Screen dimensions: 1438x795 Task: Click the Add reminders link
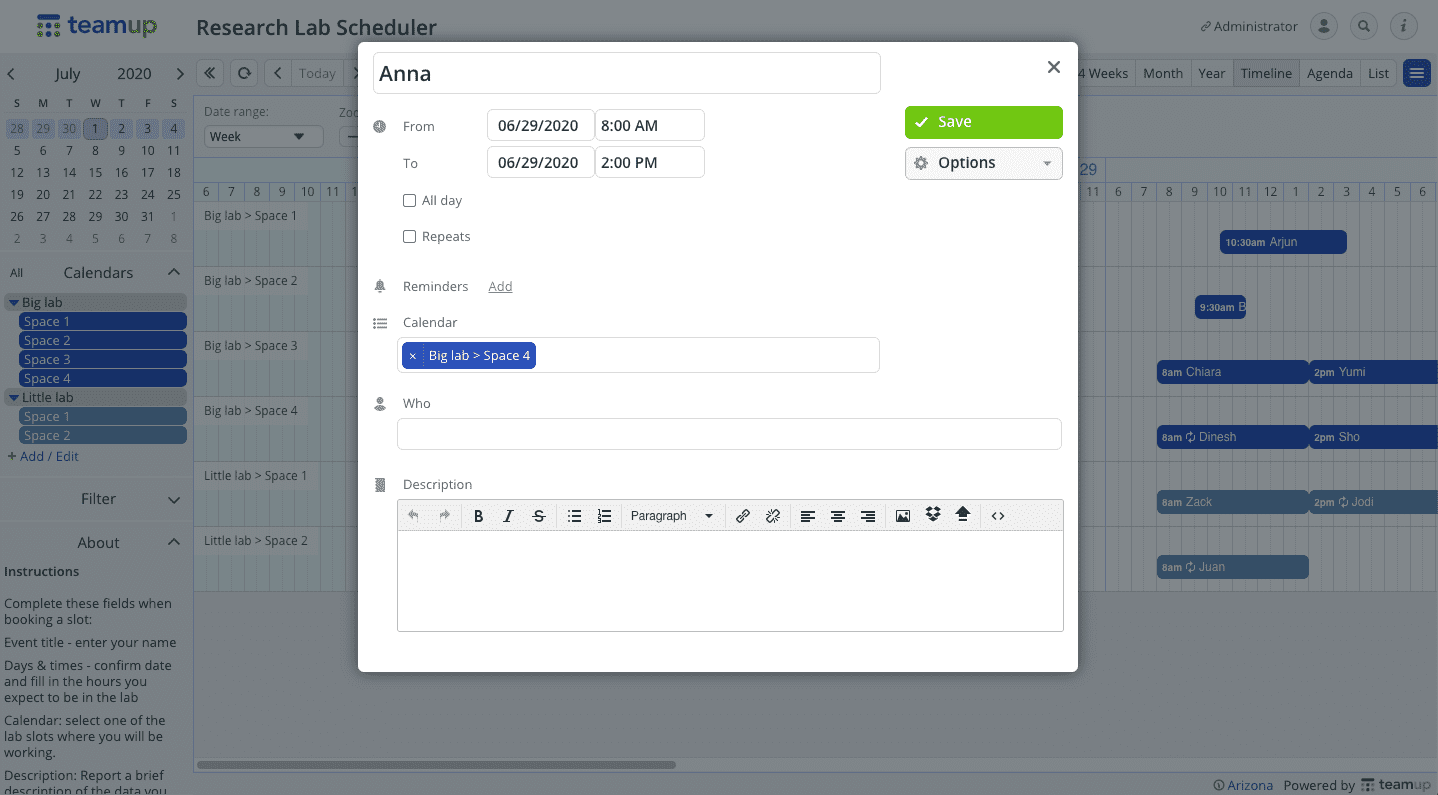click(x=500, y=287)
